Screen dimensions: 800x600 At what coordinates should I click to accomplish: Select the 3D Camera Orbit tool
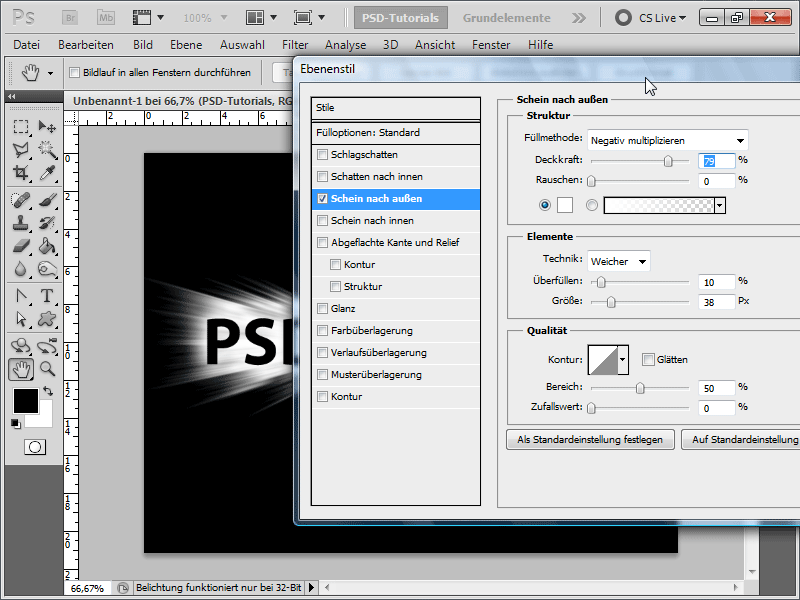[x=47, y=346]
